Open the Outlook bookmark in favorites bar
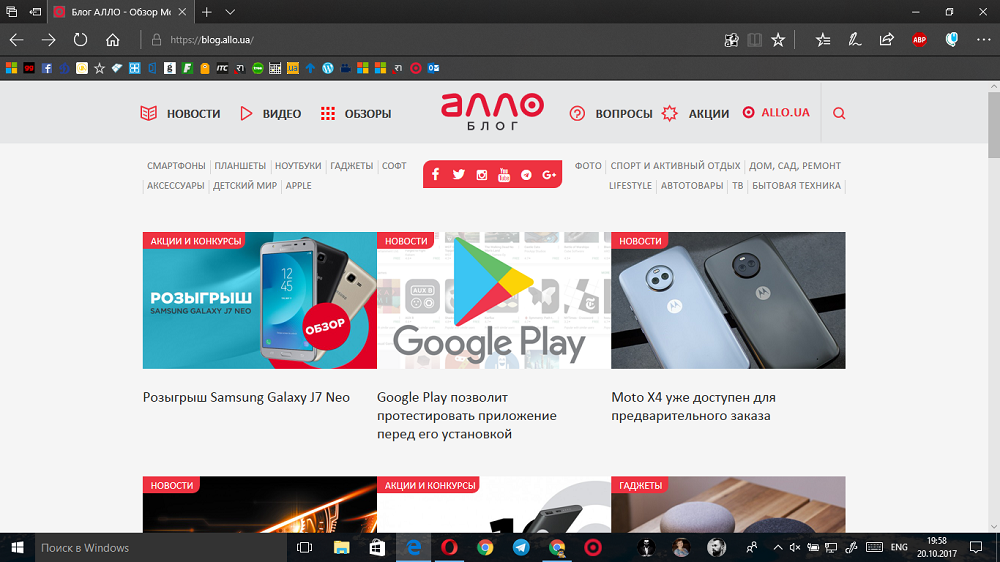Screen dimensions: 1000x562 point(433,68)
